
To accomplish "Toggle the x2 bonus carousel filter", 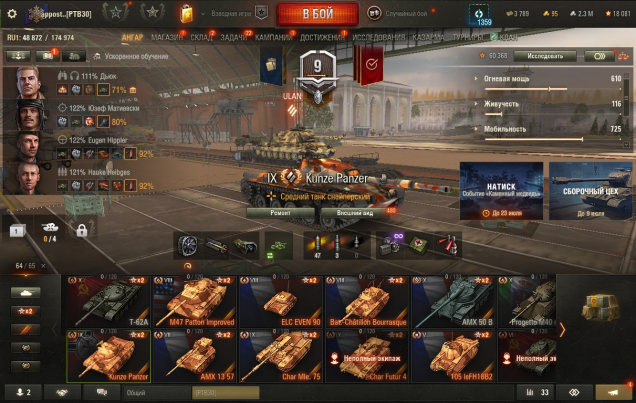I will (x=25, y=311).
